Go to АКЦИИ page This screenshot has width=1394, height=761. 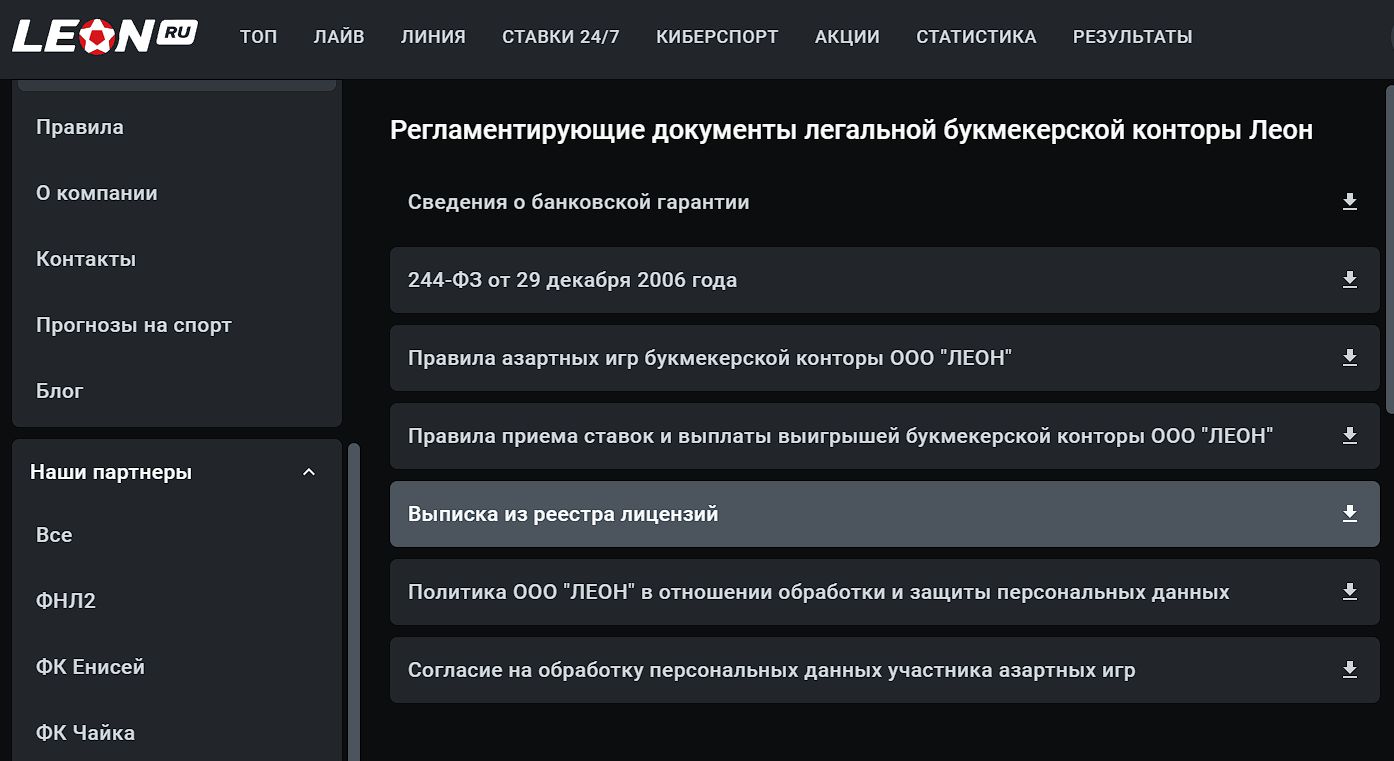click(x=847, y=37)
